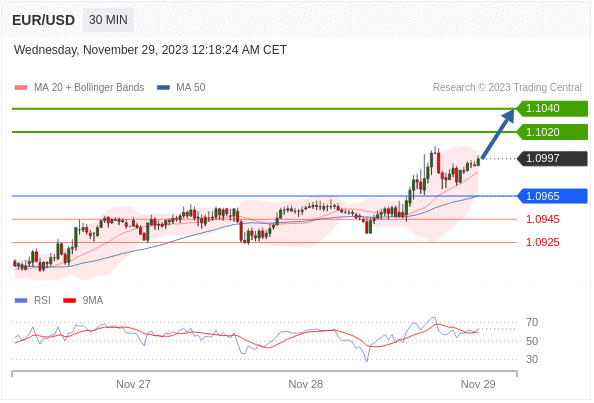Click the EUR/USD pair title
594x403 pixels.
[x=44, y=20]
